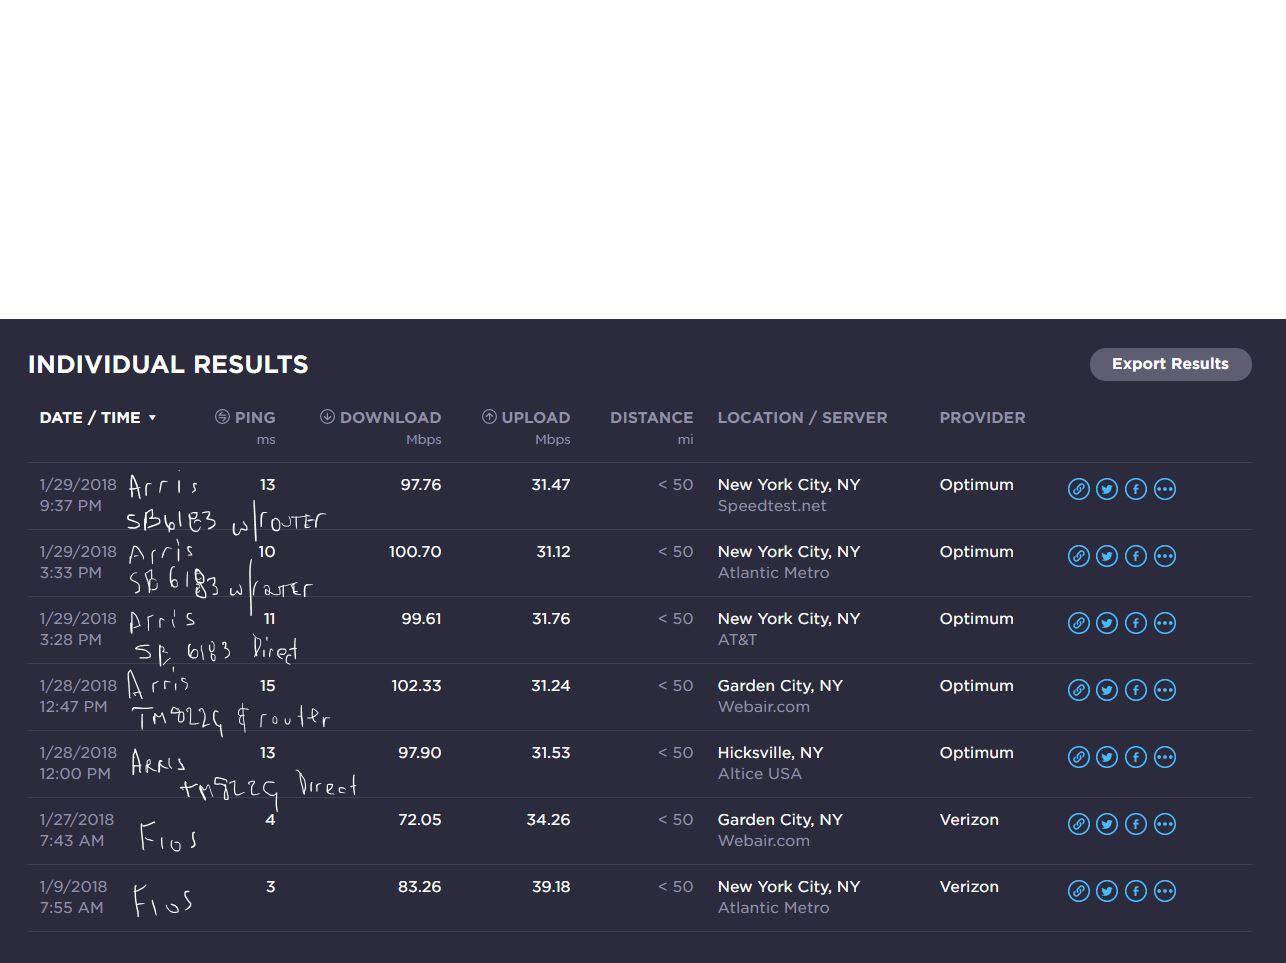Open more options for the 12:47 PM result
The height and width of the screenshot is (963, 1286).
tap(1165, 690)
